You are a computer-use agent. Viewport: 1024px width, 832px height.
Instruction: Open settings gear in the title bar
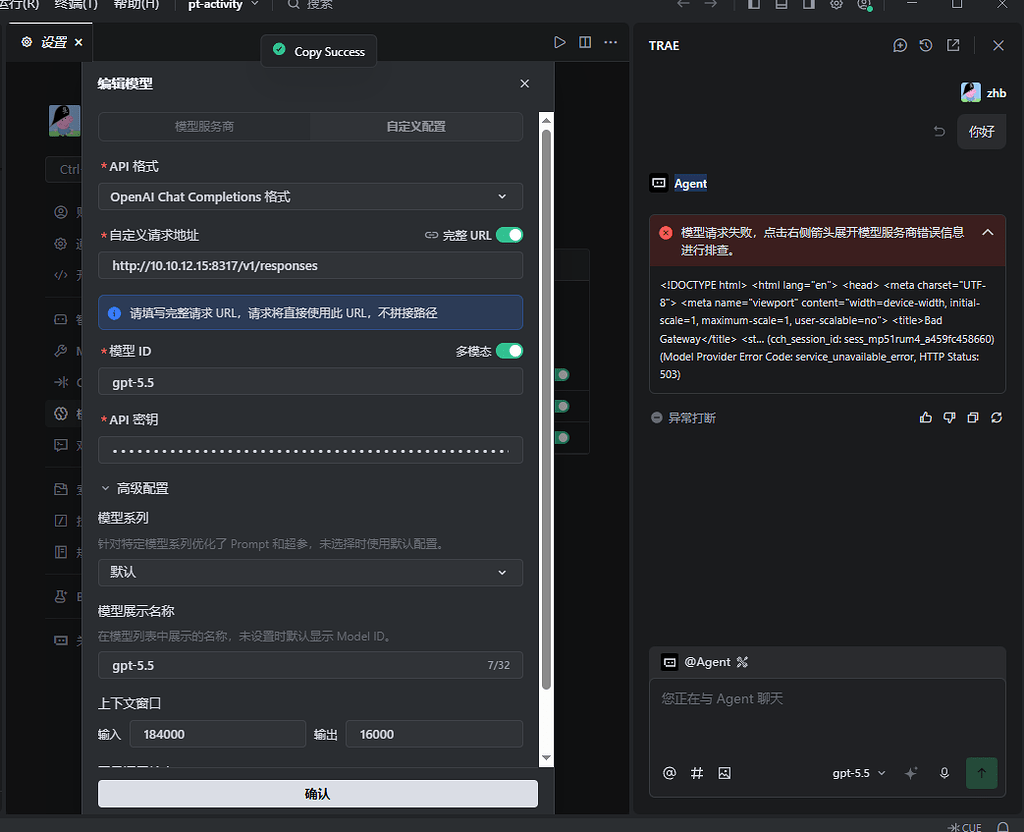837,4
